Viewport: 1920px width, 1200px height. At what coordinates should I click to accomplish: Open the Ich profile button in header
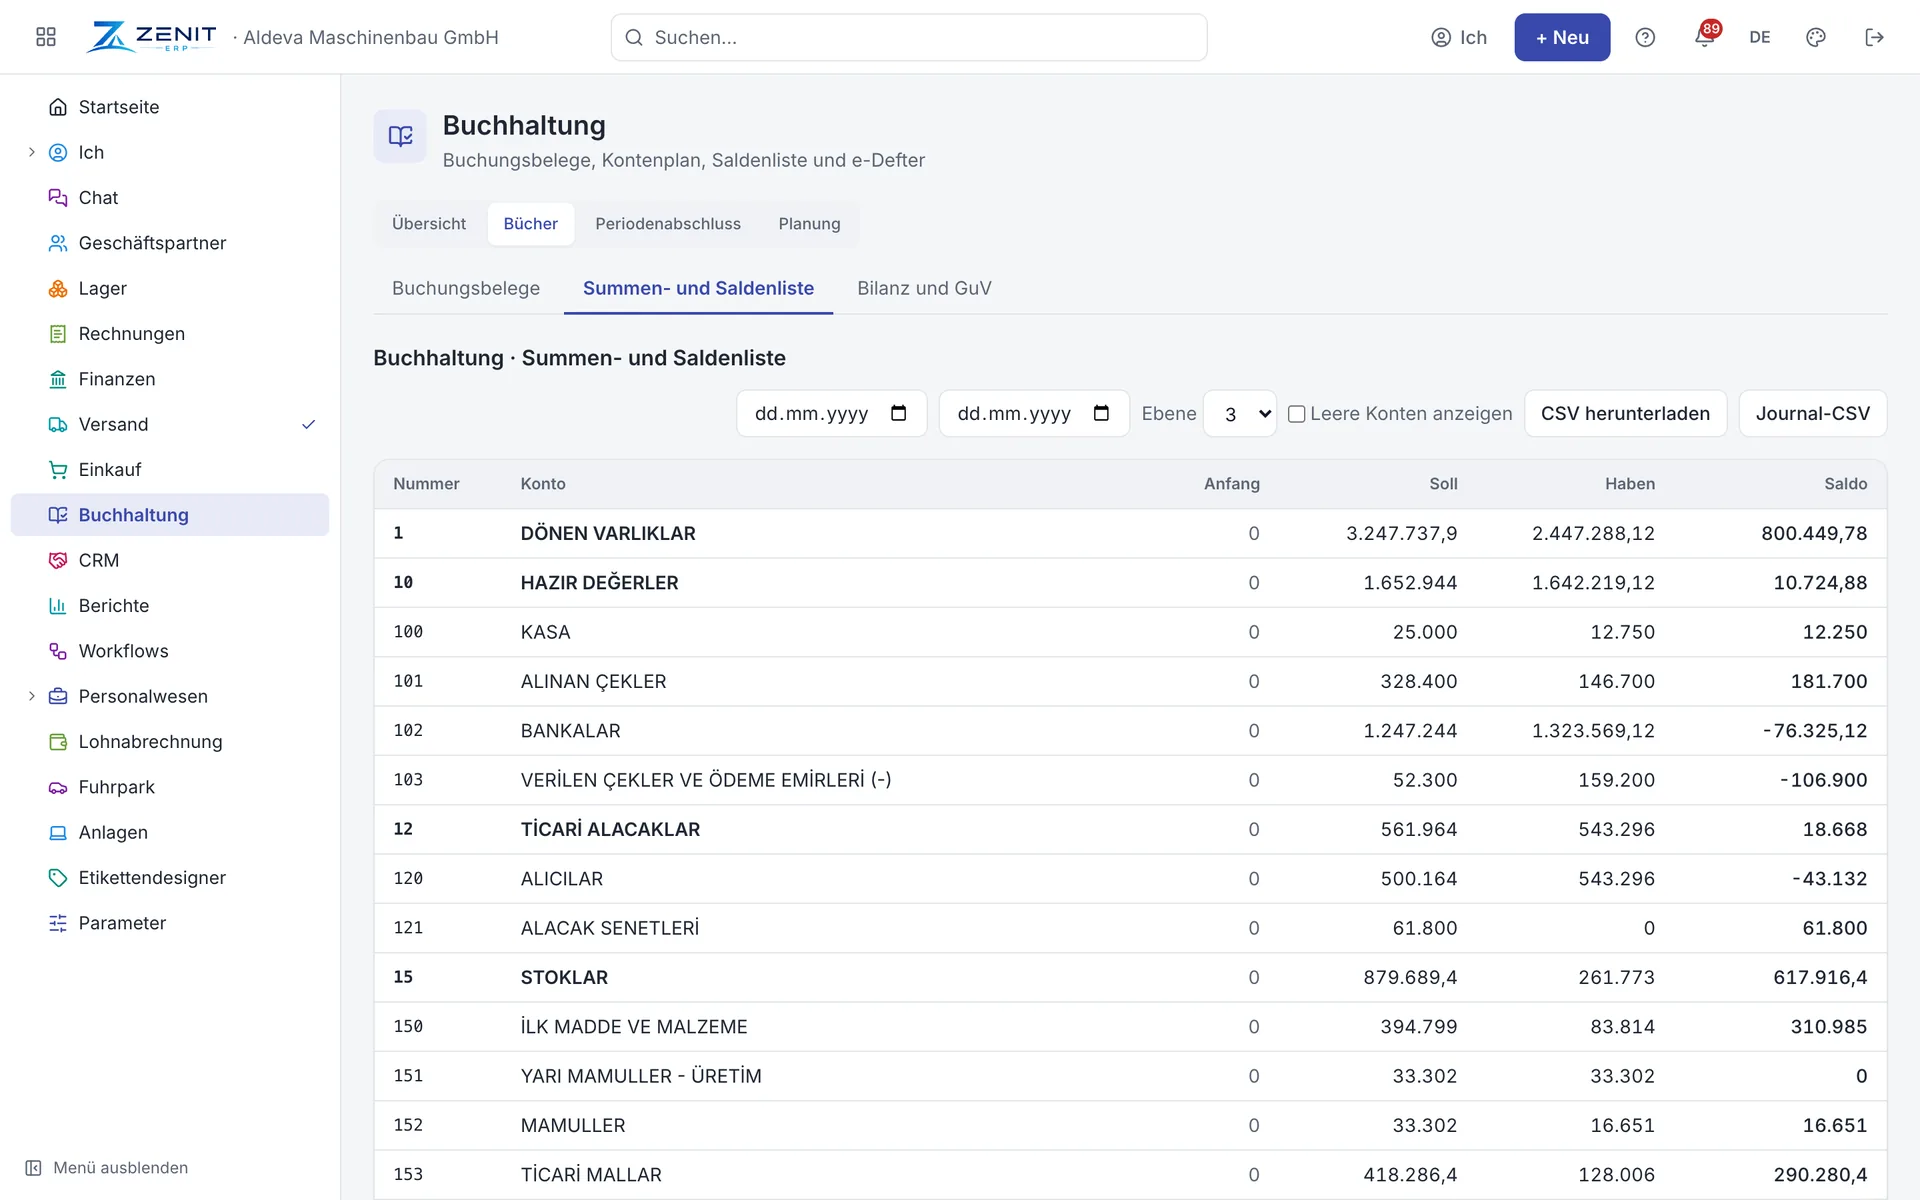[1459, 37]
